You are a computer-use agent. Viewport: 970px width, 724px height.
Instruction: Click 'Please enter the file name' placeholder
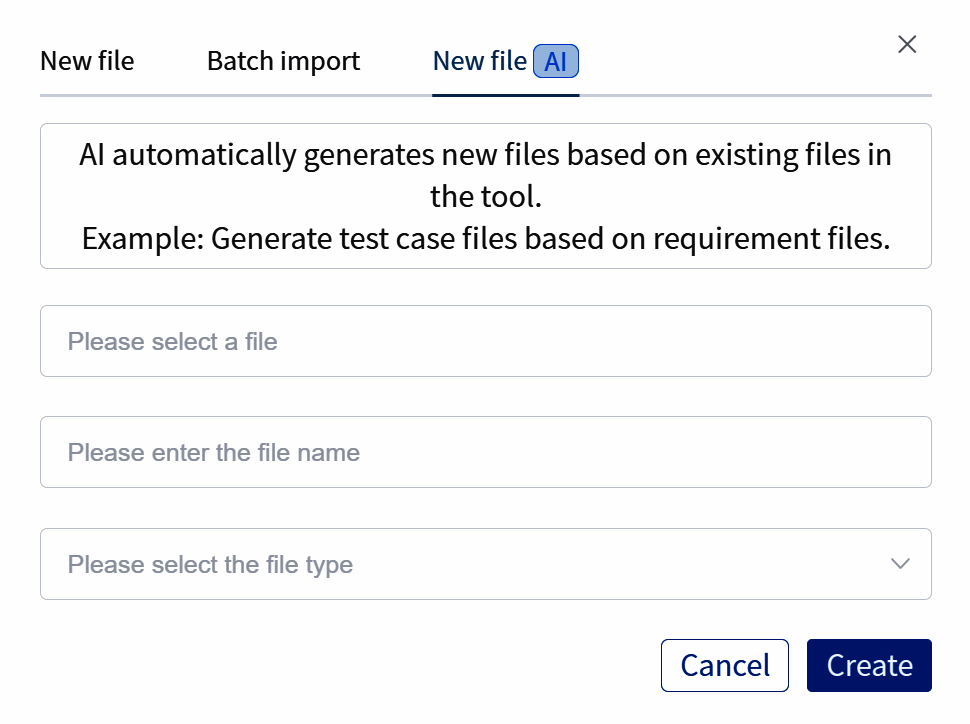pyautogui.click(x=214, y=453)
